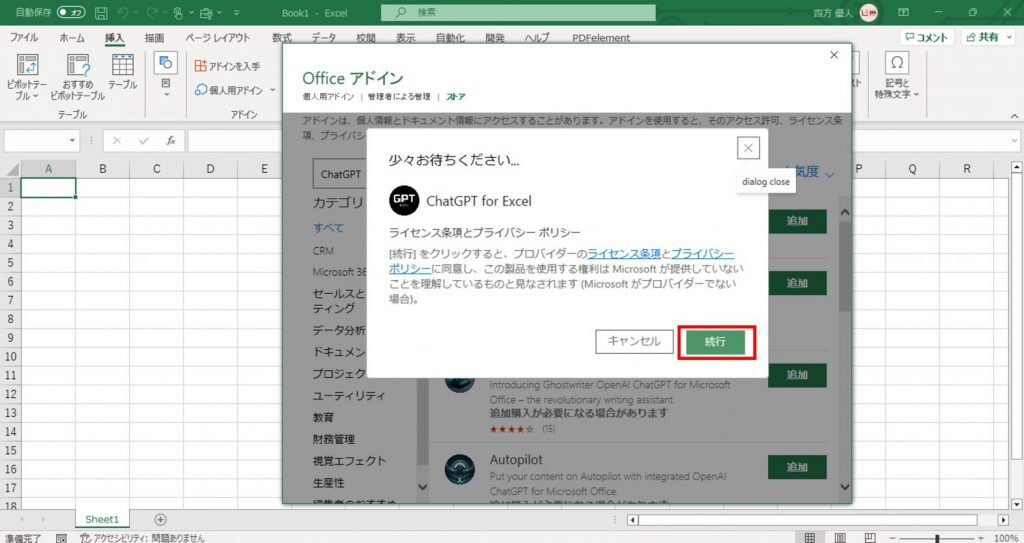This screenshot has height=543, width=1024.
Task: Collapse the ribbon with the chevron
Action: click(x=1014, y=116)
